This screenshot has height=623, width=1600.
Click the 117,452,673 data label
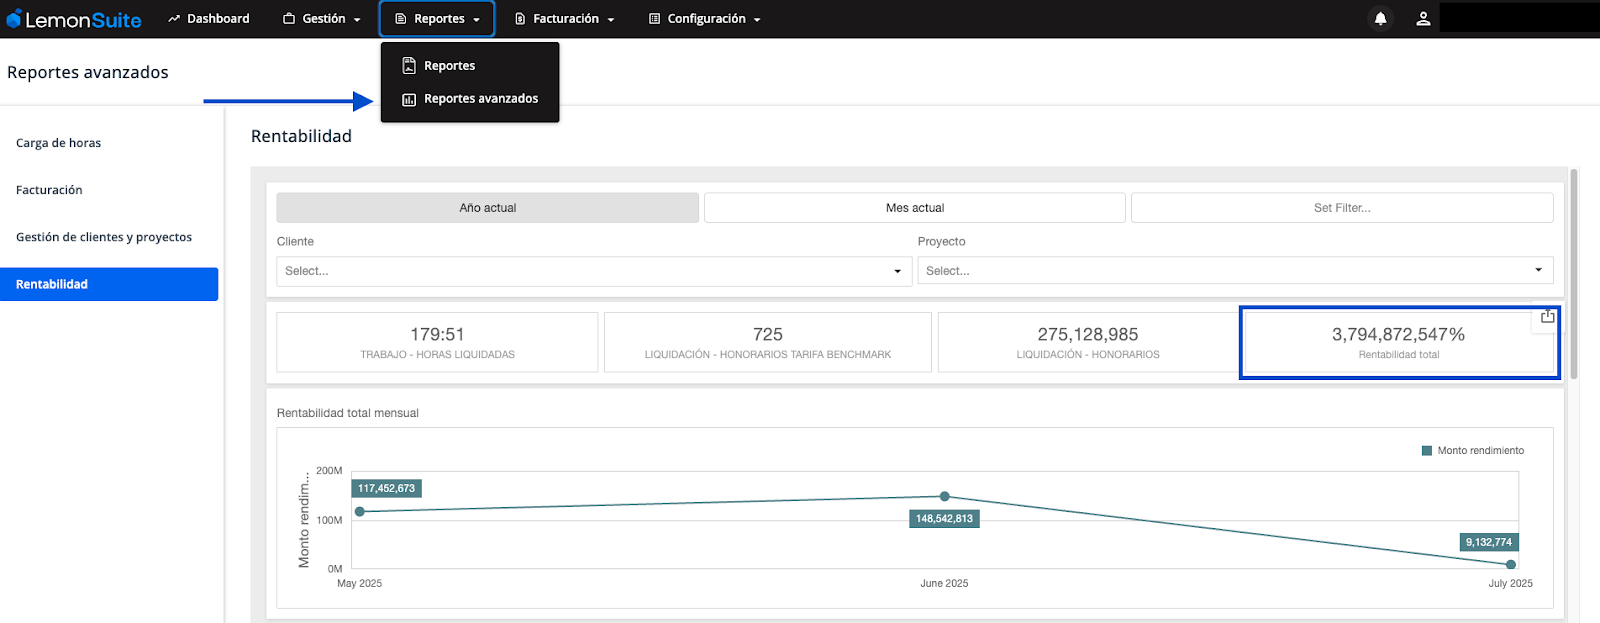pos(386,489)
